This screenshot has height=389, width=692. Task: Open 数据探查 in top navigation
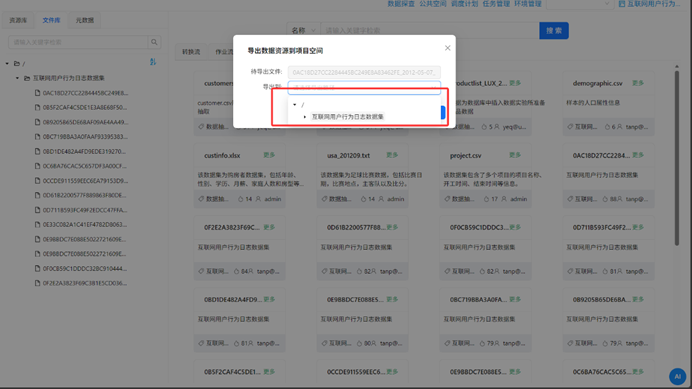401,4
